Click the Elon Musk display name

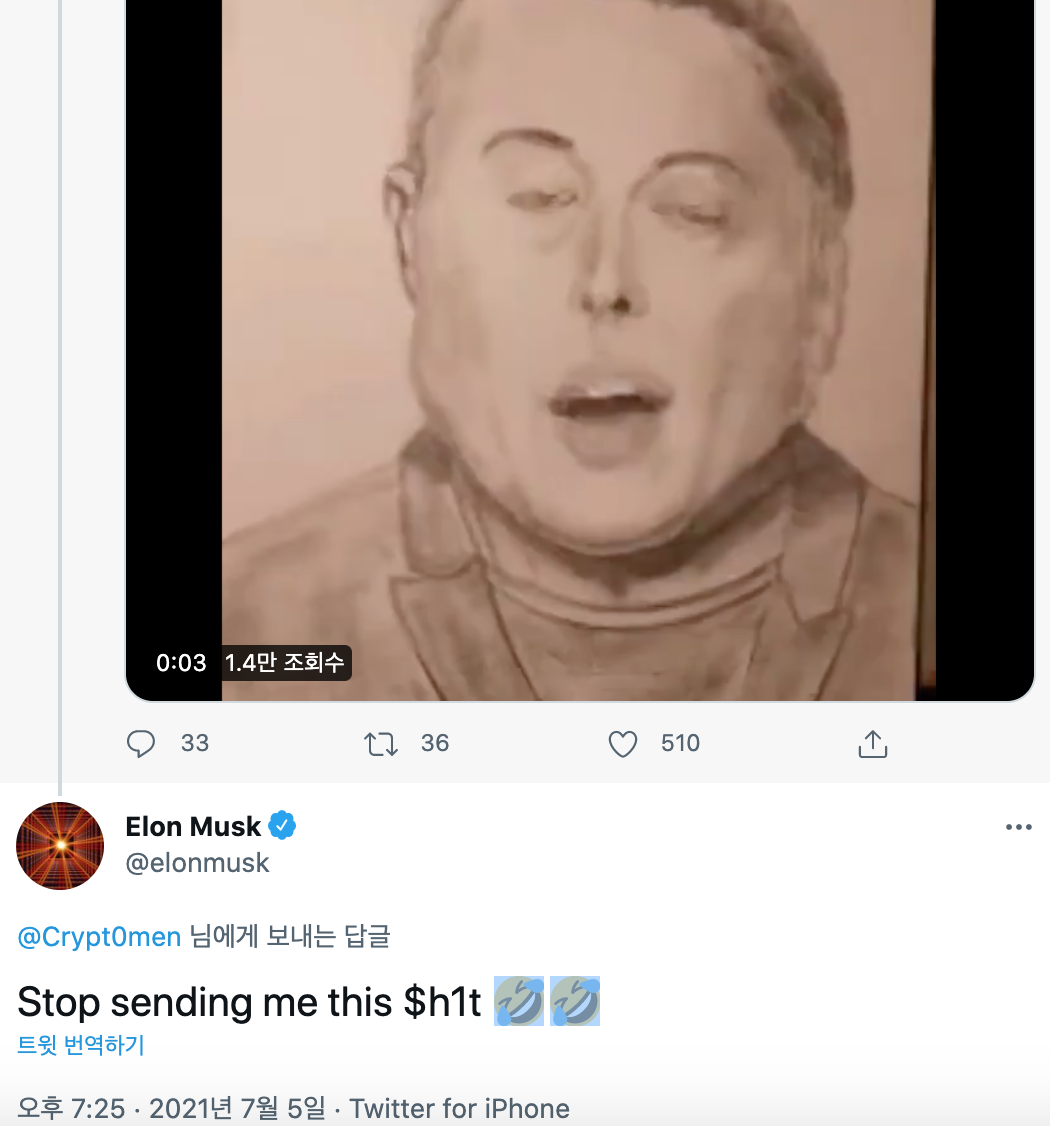click(193, 827)
